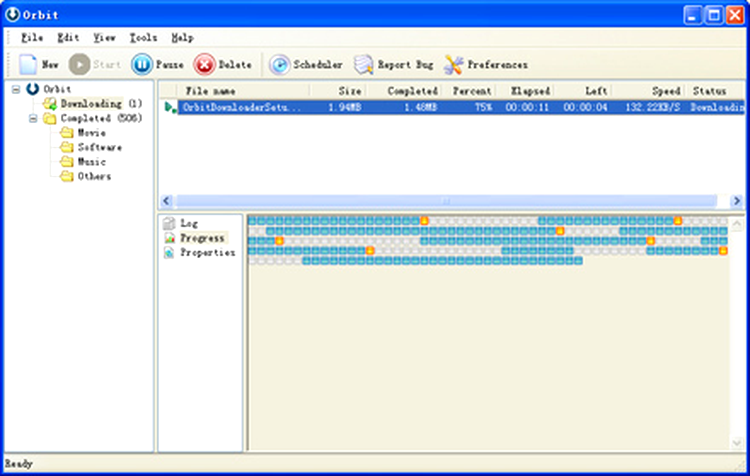Open the File menu
The height and width of the screenshot is (476, 750).
click(x=32, y=37)
